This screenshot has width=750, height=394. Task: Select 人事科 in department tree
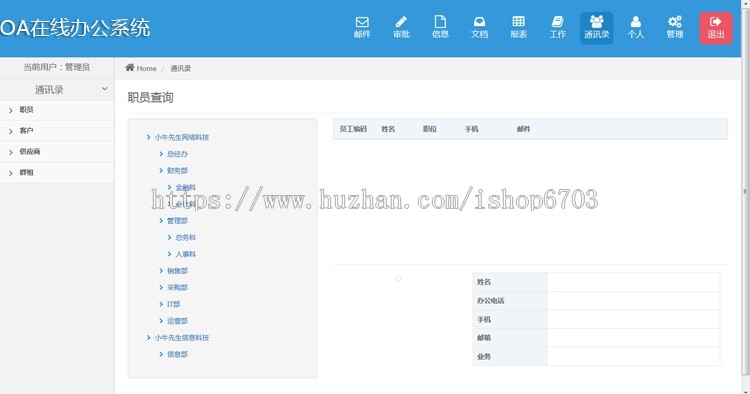(x=186, y=254)
